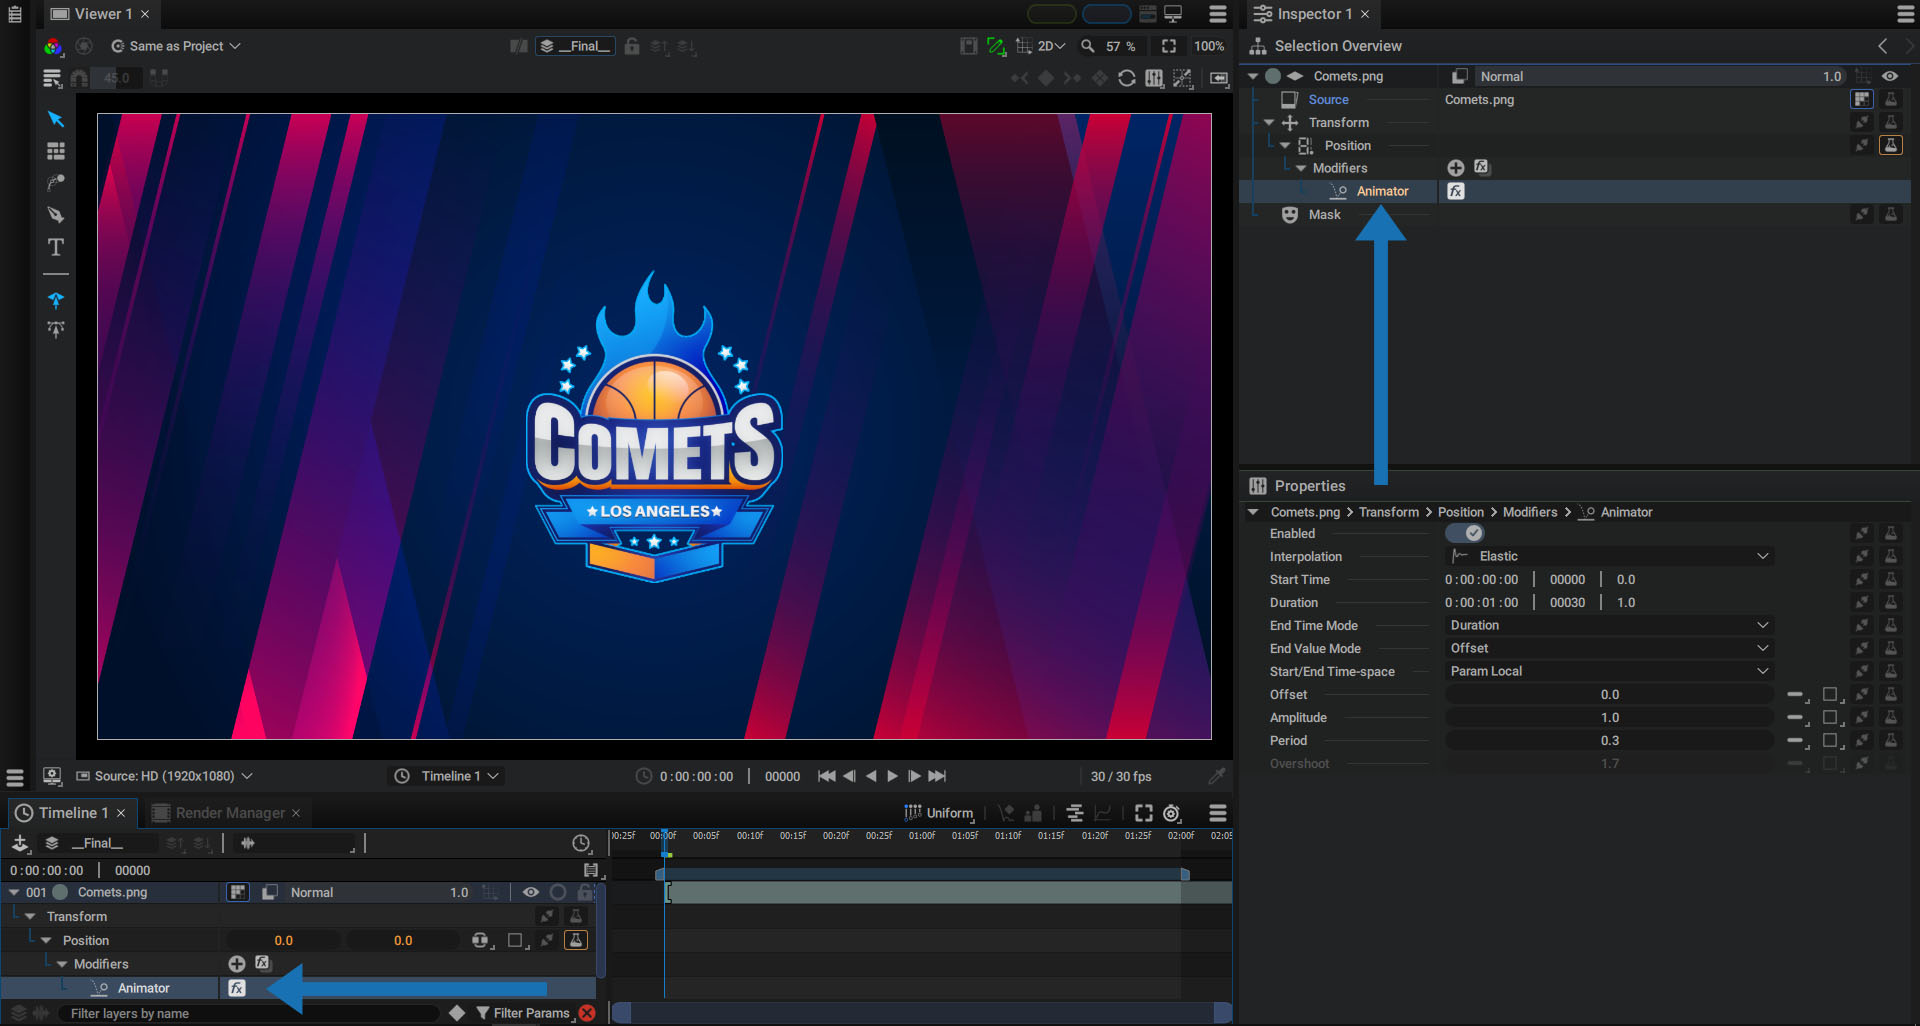
Task: Toggle Position checkbox in Timeline row
Action: point(515,940)
